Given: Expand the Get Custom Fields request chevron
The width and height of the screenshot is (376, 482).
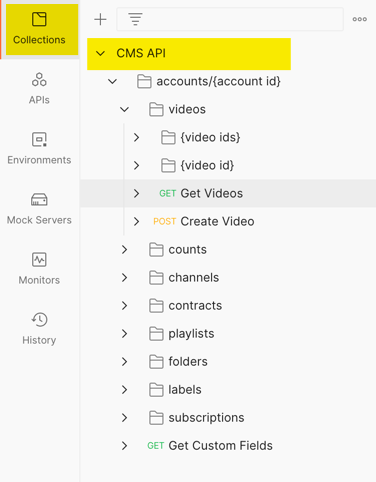Looking at the screenshot, I should click(x=124, y=445).
